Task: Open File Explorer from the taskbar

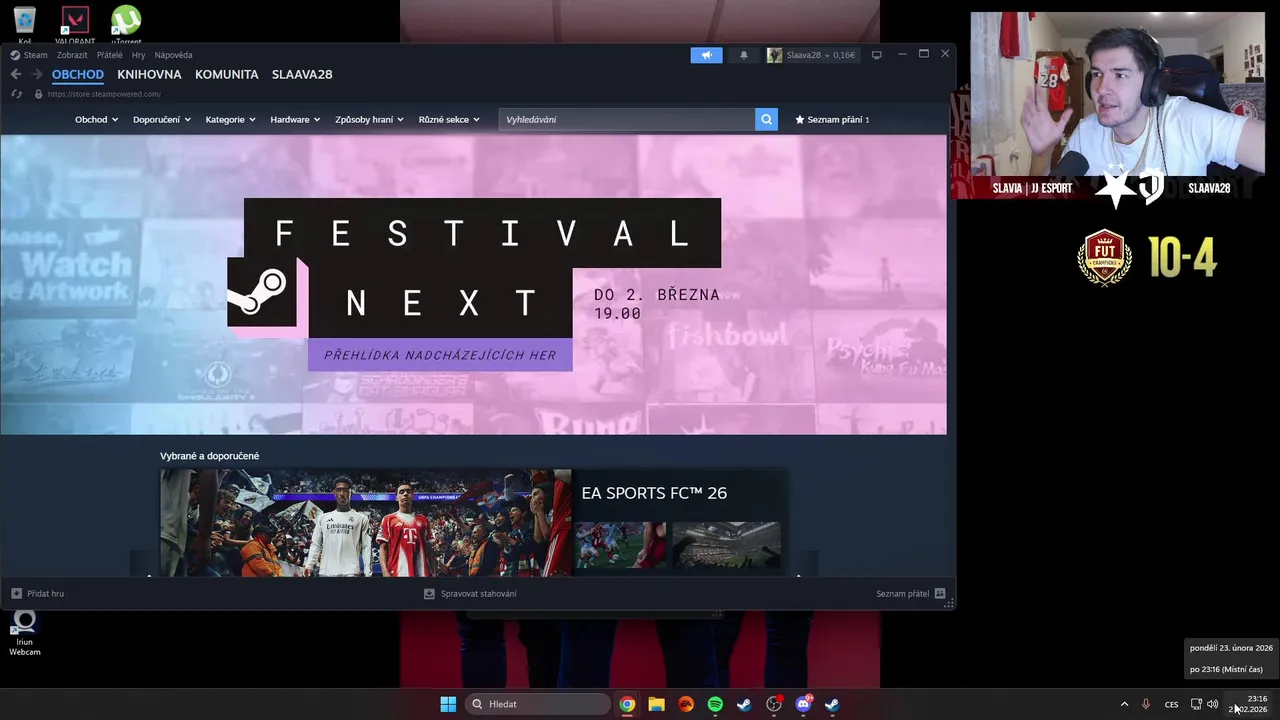Action: (656, 704)
